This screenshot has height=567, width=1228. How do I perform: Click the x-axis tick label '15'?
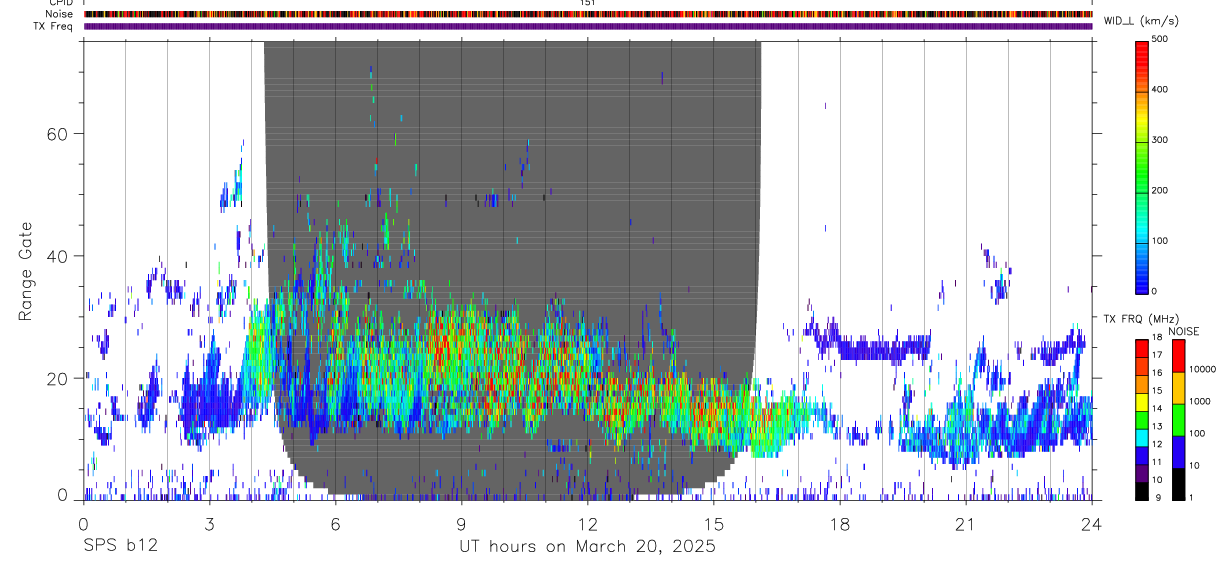click(713, 524)
